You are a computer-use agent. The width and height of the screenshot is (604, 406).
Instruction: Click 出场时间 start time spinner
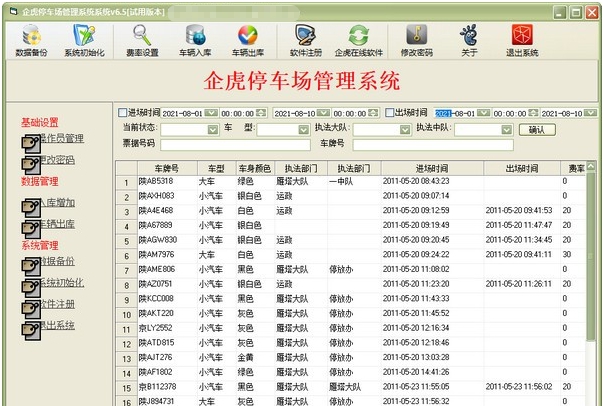coord(534,113)
